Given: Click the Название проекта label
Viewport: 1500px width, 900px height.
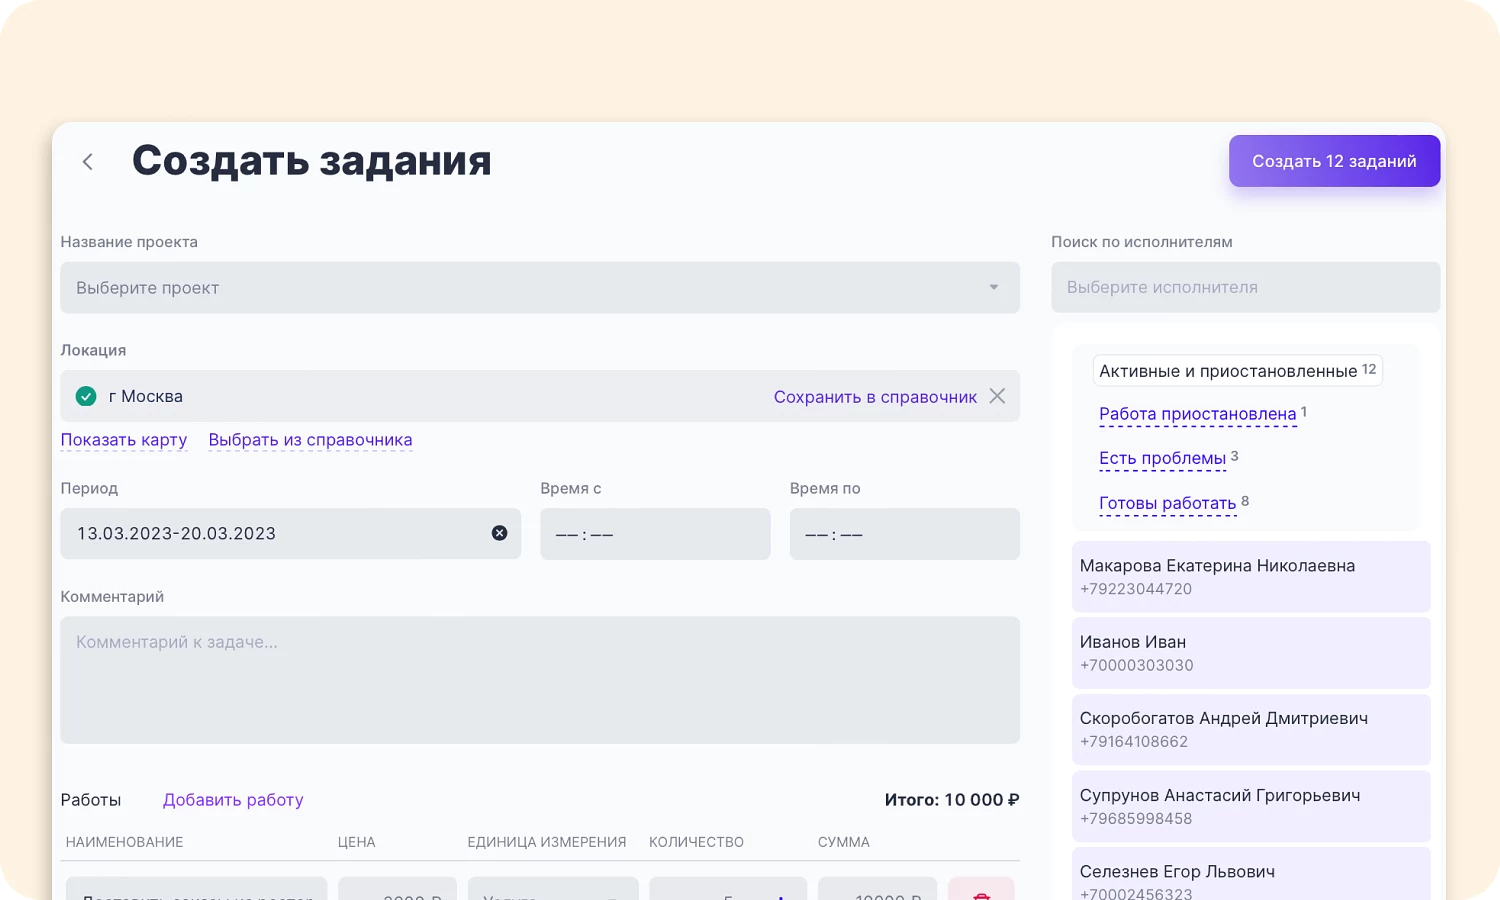Looking at the screenshot, I should [x=129, y=242].
